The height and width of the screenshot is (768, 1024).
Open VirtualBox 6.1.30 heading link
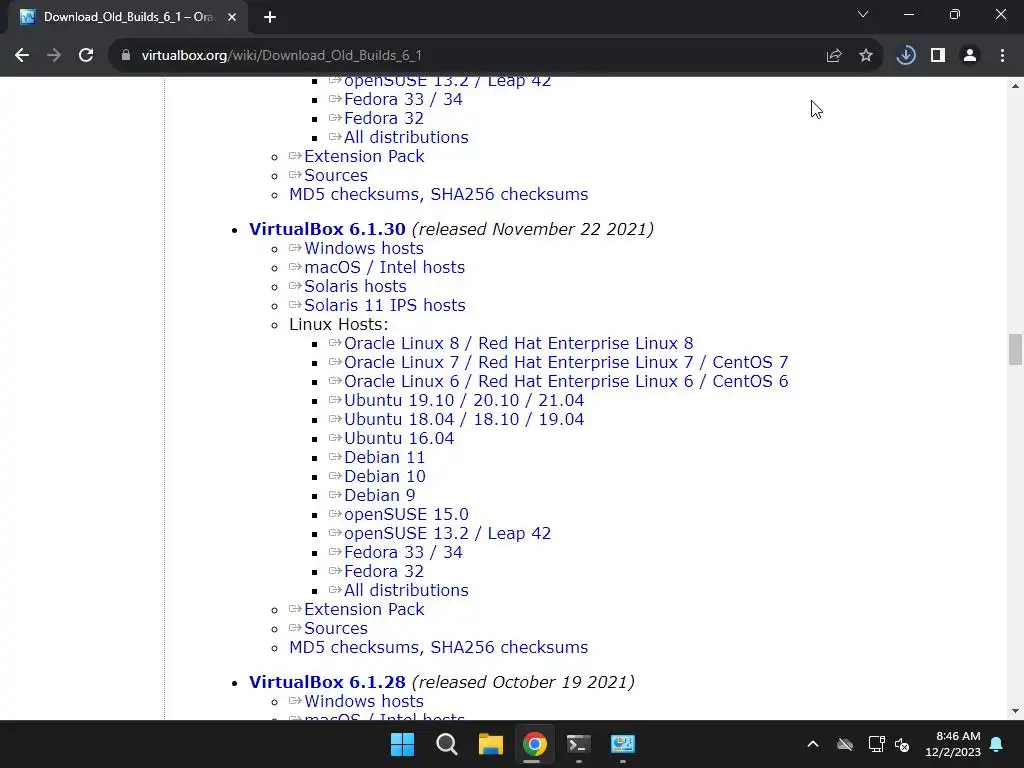click(x=327, y=229)
